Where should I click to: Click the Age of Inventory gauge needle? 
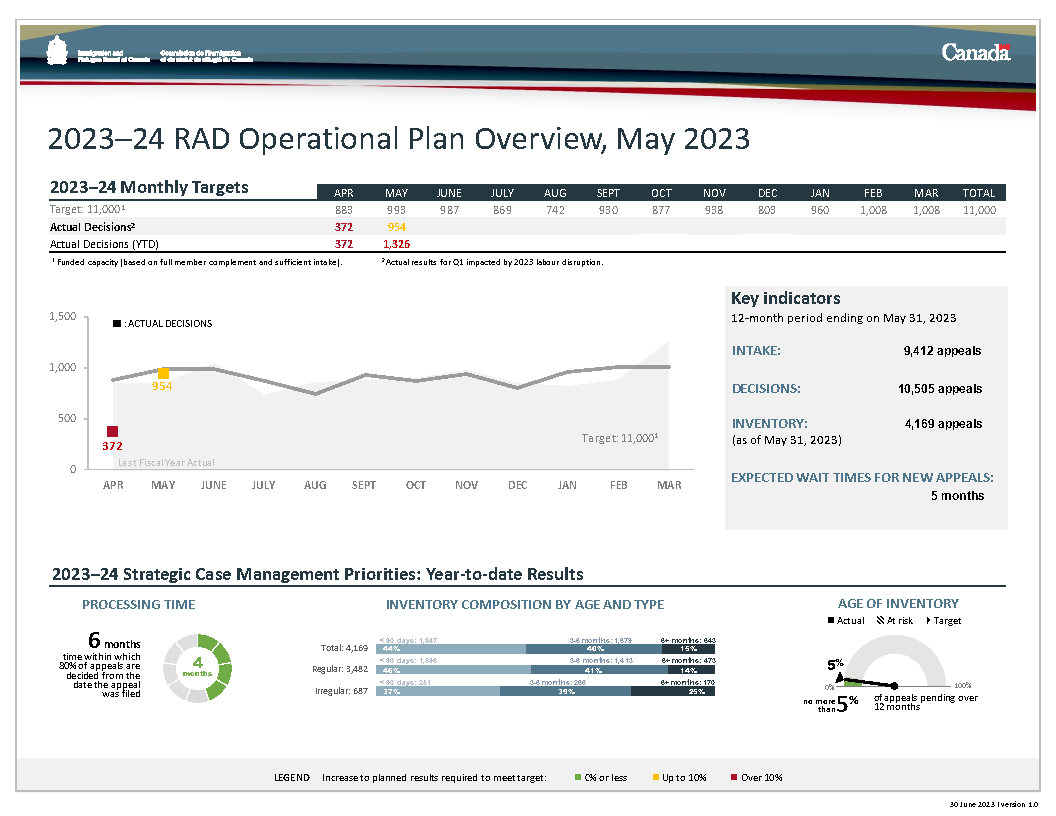866,682
